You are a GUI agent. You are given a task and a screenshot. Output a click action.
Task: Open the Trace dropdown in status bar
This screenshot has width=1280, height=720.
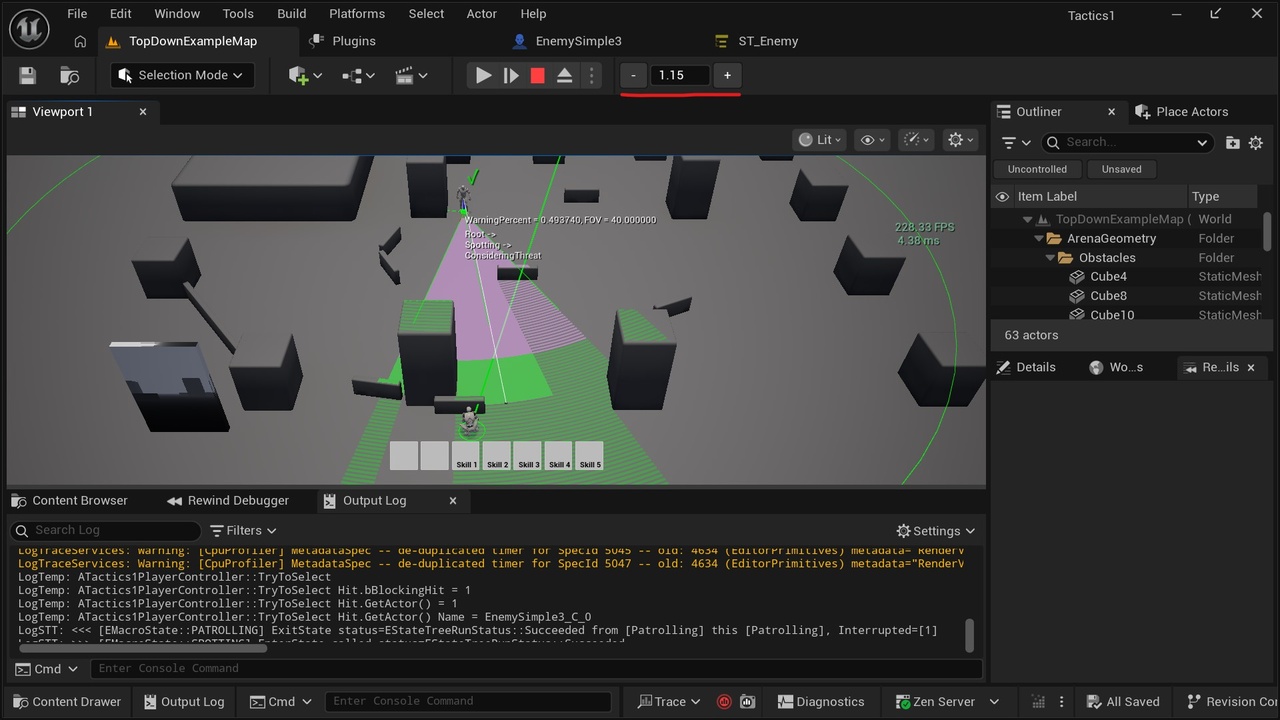668,702
